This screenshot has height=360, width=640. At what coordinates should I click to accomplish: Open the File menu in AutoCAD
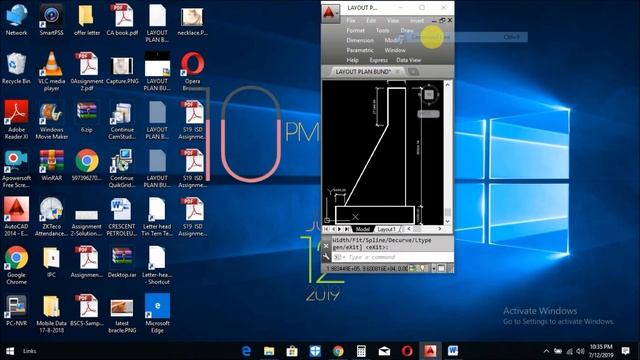[351, 20]
